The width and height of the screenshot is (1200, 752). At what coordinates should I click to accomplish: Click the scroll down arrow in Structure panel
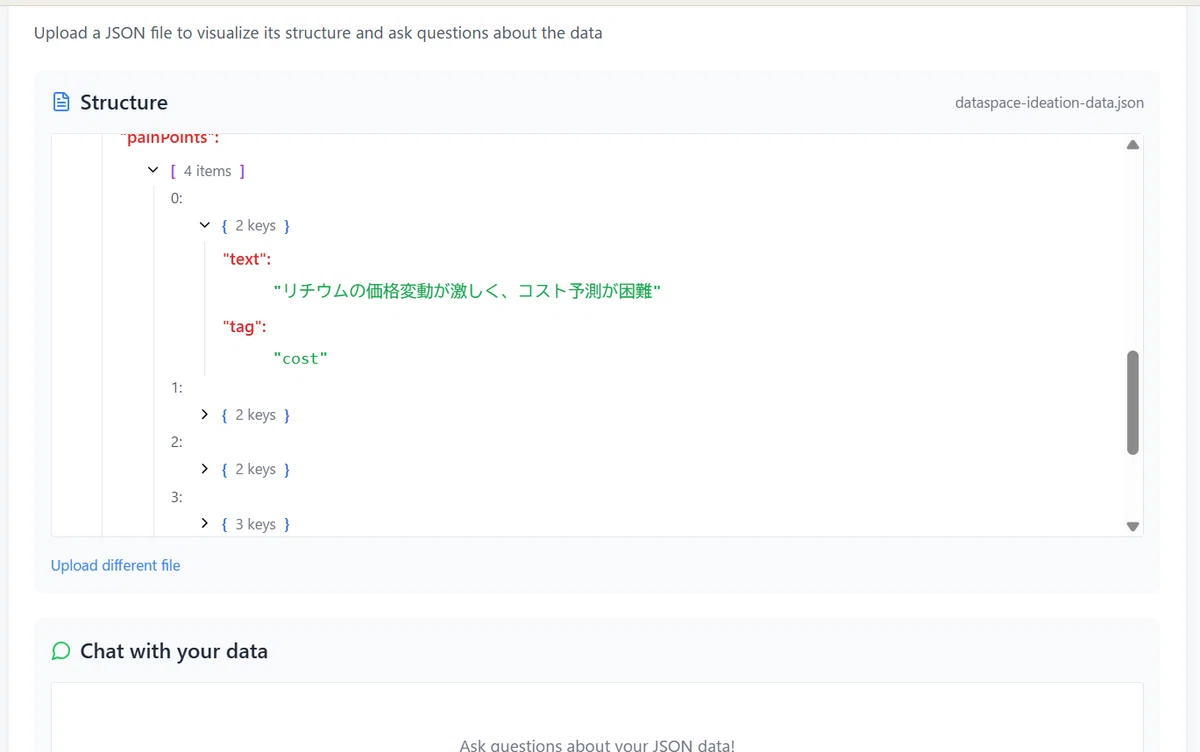1132,526
